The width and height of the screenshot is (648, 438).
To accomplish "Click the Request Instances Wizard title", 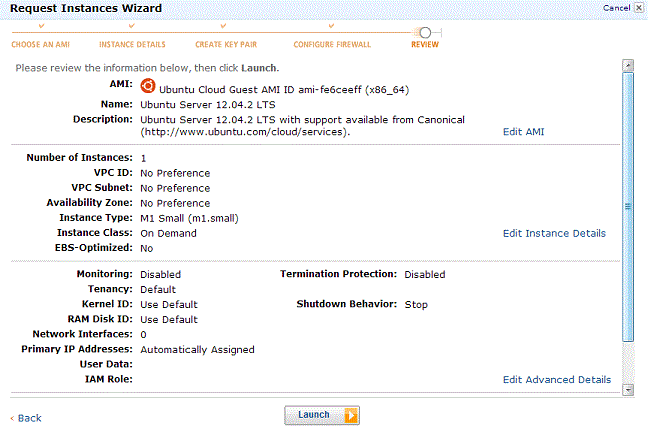I will point(86,8).
